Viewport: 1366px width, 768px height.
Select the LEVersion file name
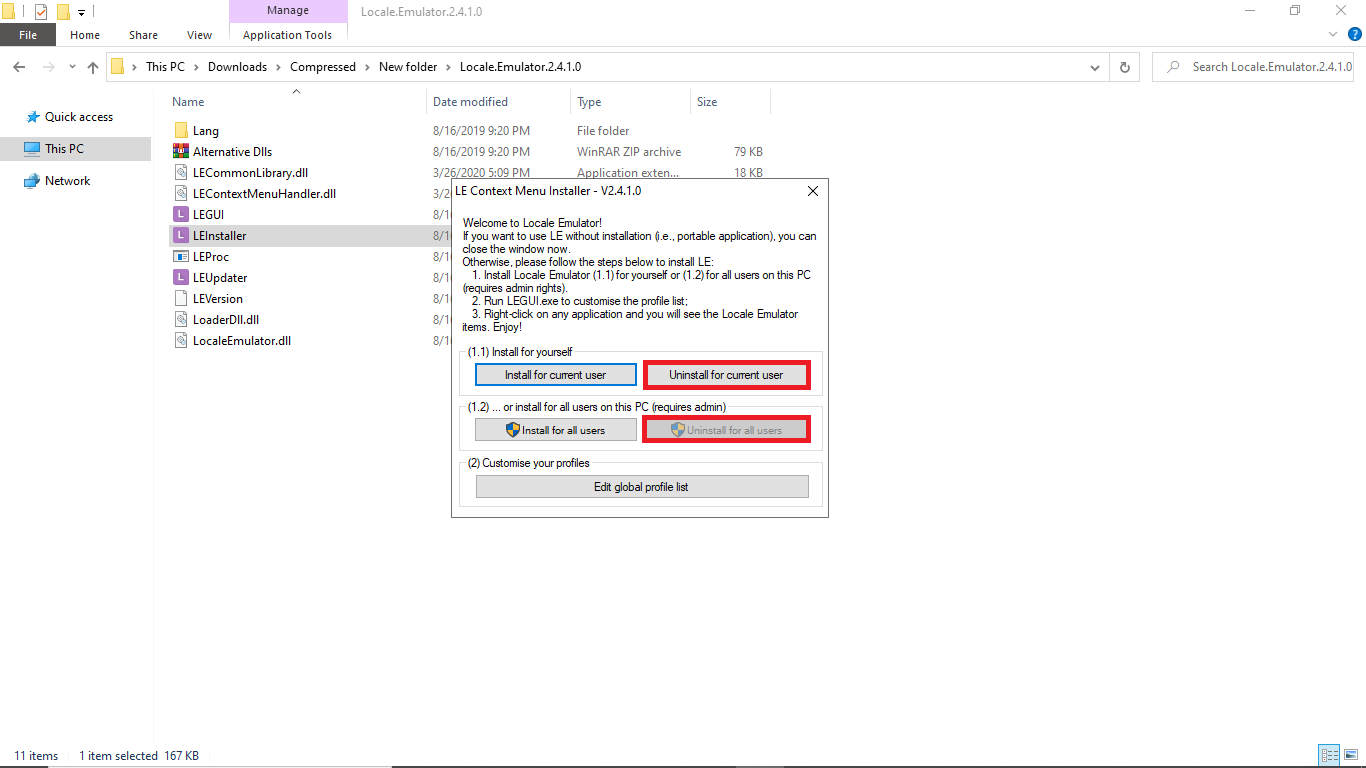click(x=218, y=299)
